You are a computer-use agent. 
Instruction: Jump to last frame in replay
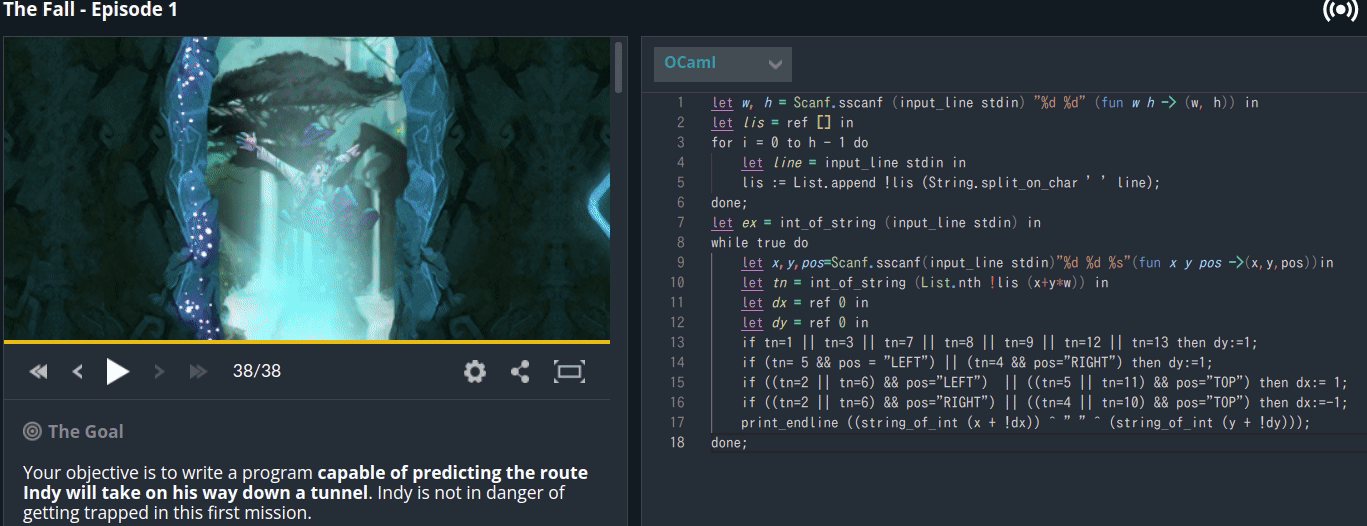[198, 372]
